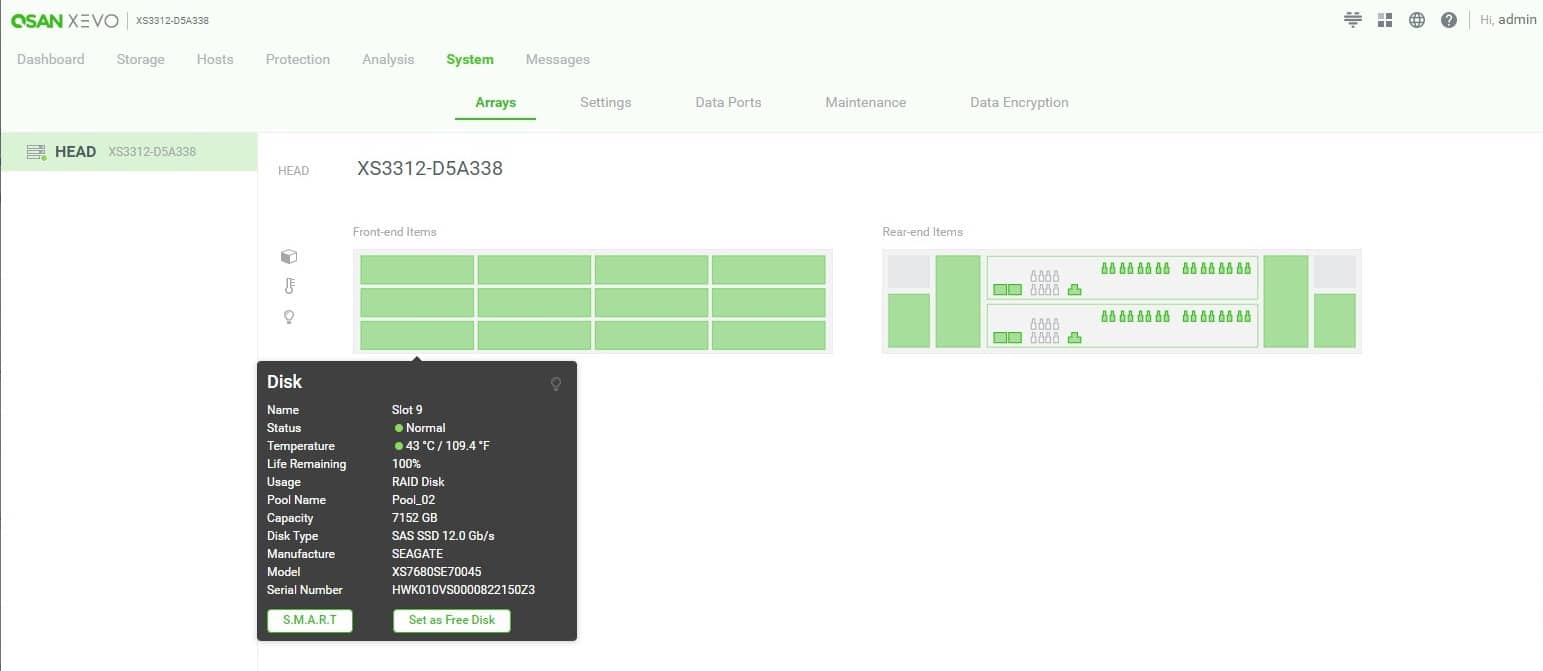Click the light bulb icon left of enclosure
The width and height of the screenshot is (1543, 671).
[x=289, y=317]
